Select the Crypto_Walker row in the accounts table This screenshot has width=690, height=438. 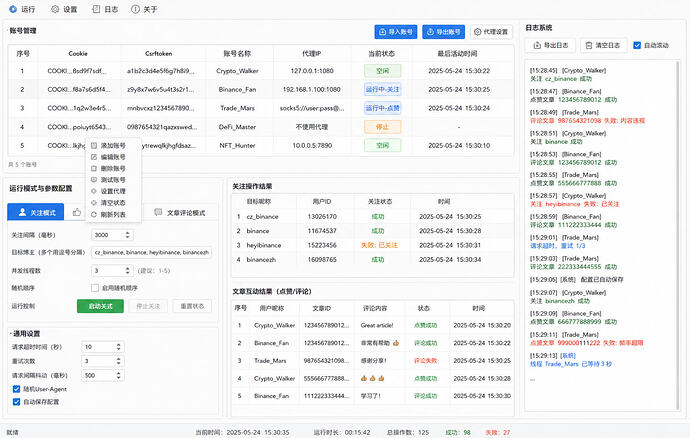click(x=261, y=71)
